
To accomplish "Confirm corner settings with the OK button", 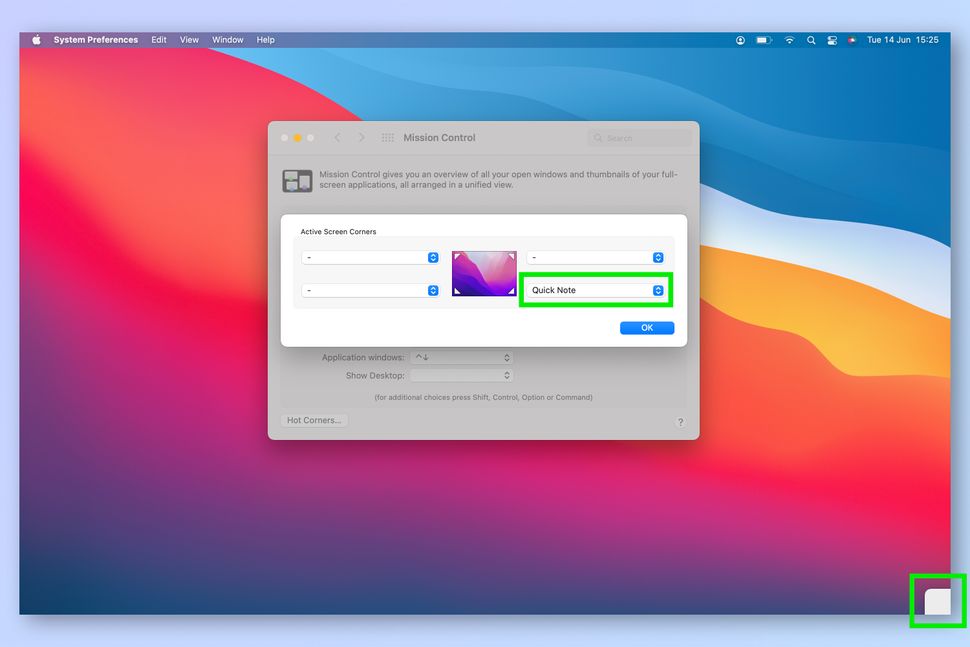I will (646, 327).
